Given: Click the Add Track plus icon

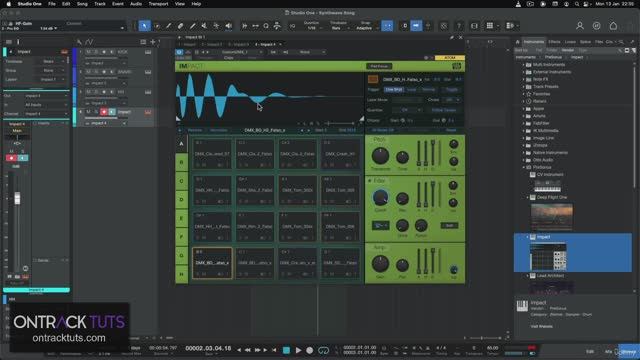Looking at the screenshot, I should (x=153, y=42).
